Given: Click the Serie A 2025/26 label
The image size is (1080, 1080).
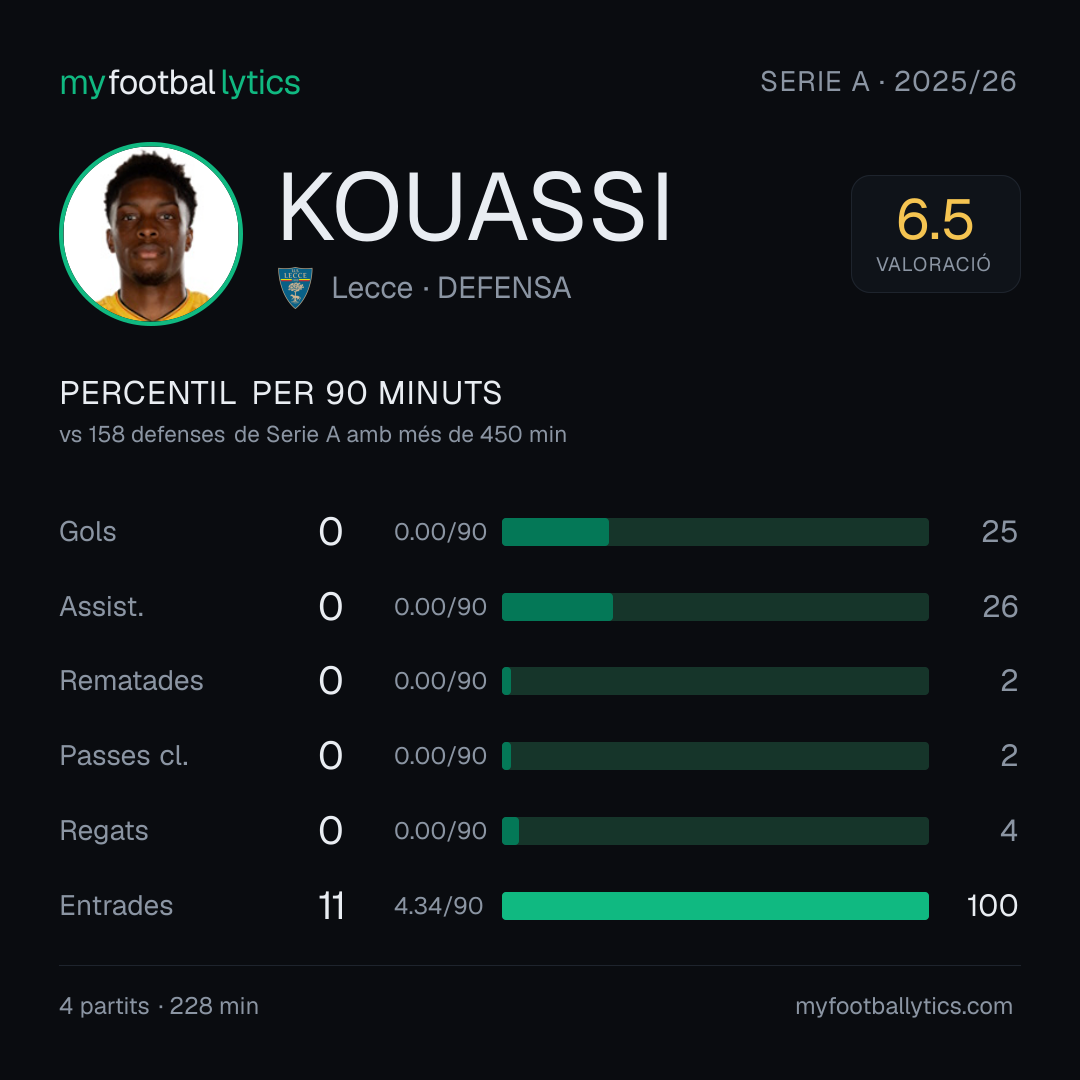Looking at the screenshot, I should 888,81.
